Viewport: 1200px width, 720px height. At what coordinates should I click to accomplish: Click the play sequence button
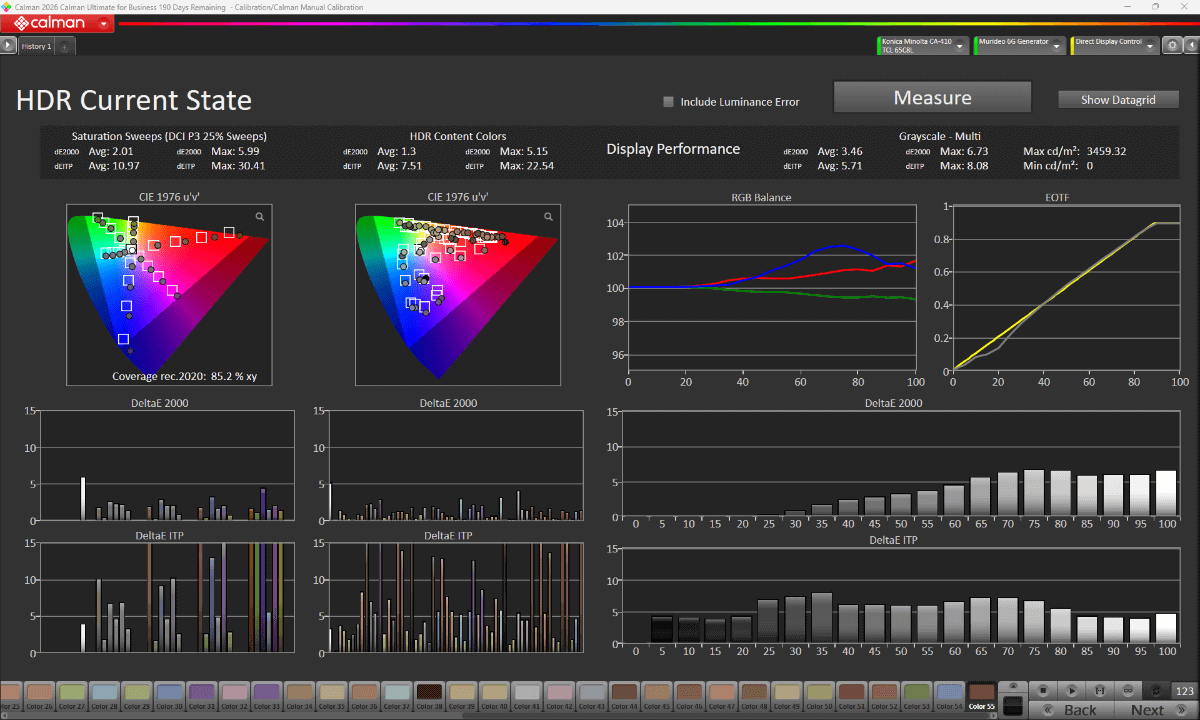coord(1071,690)
